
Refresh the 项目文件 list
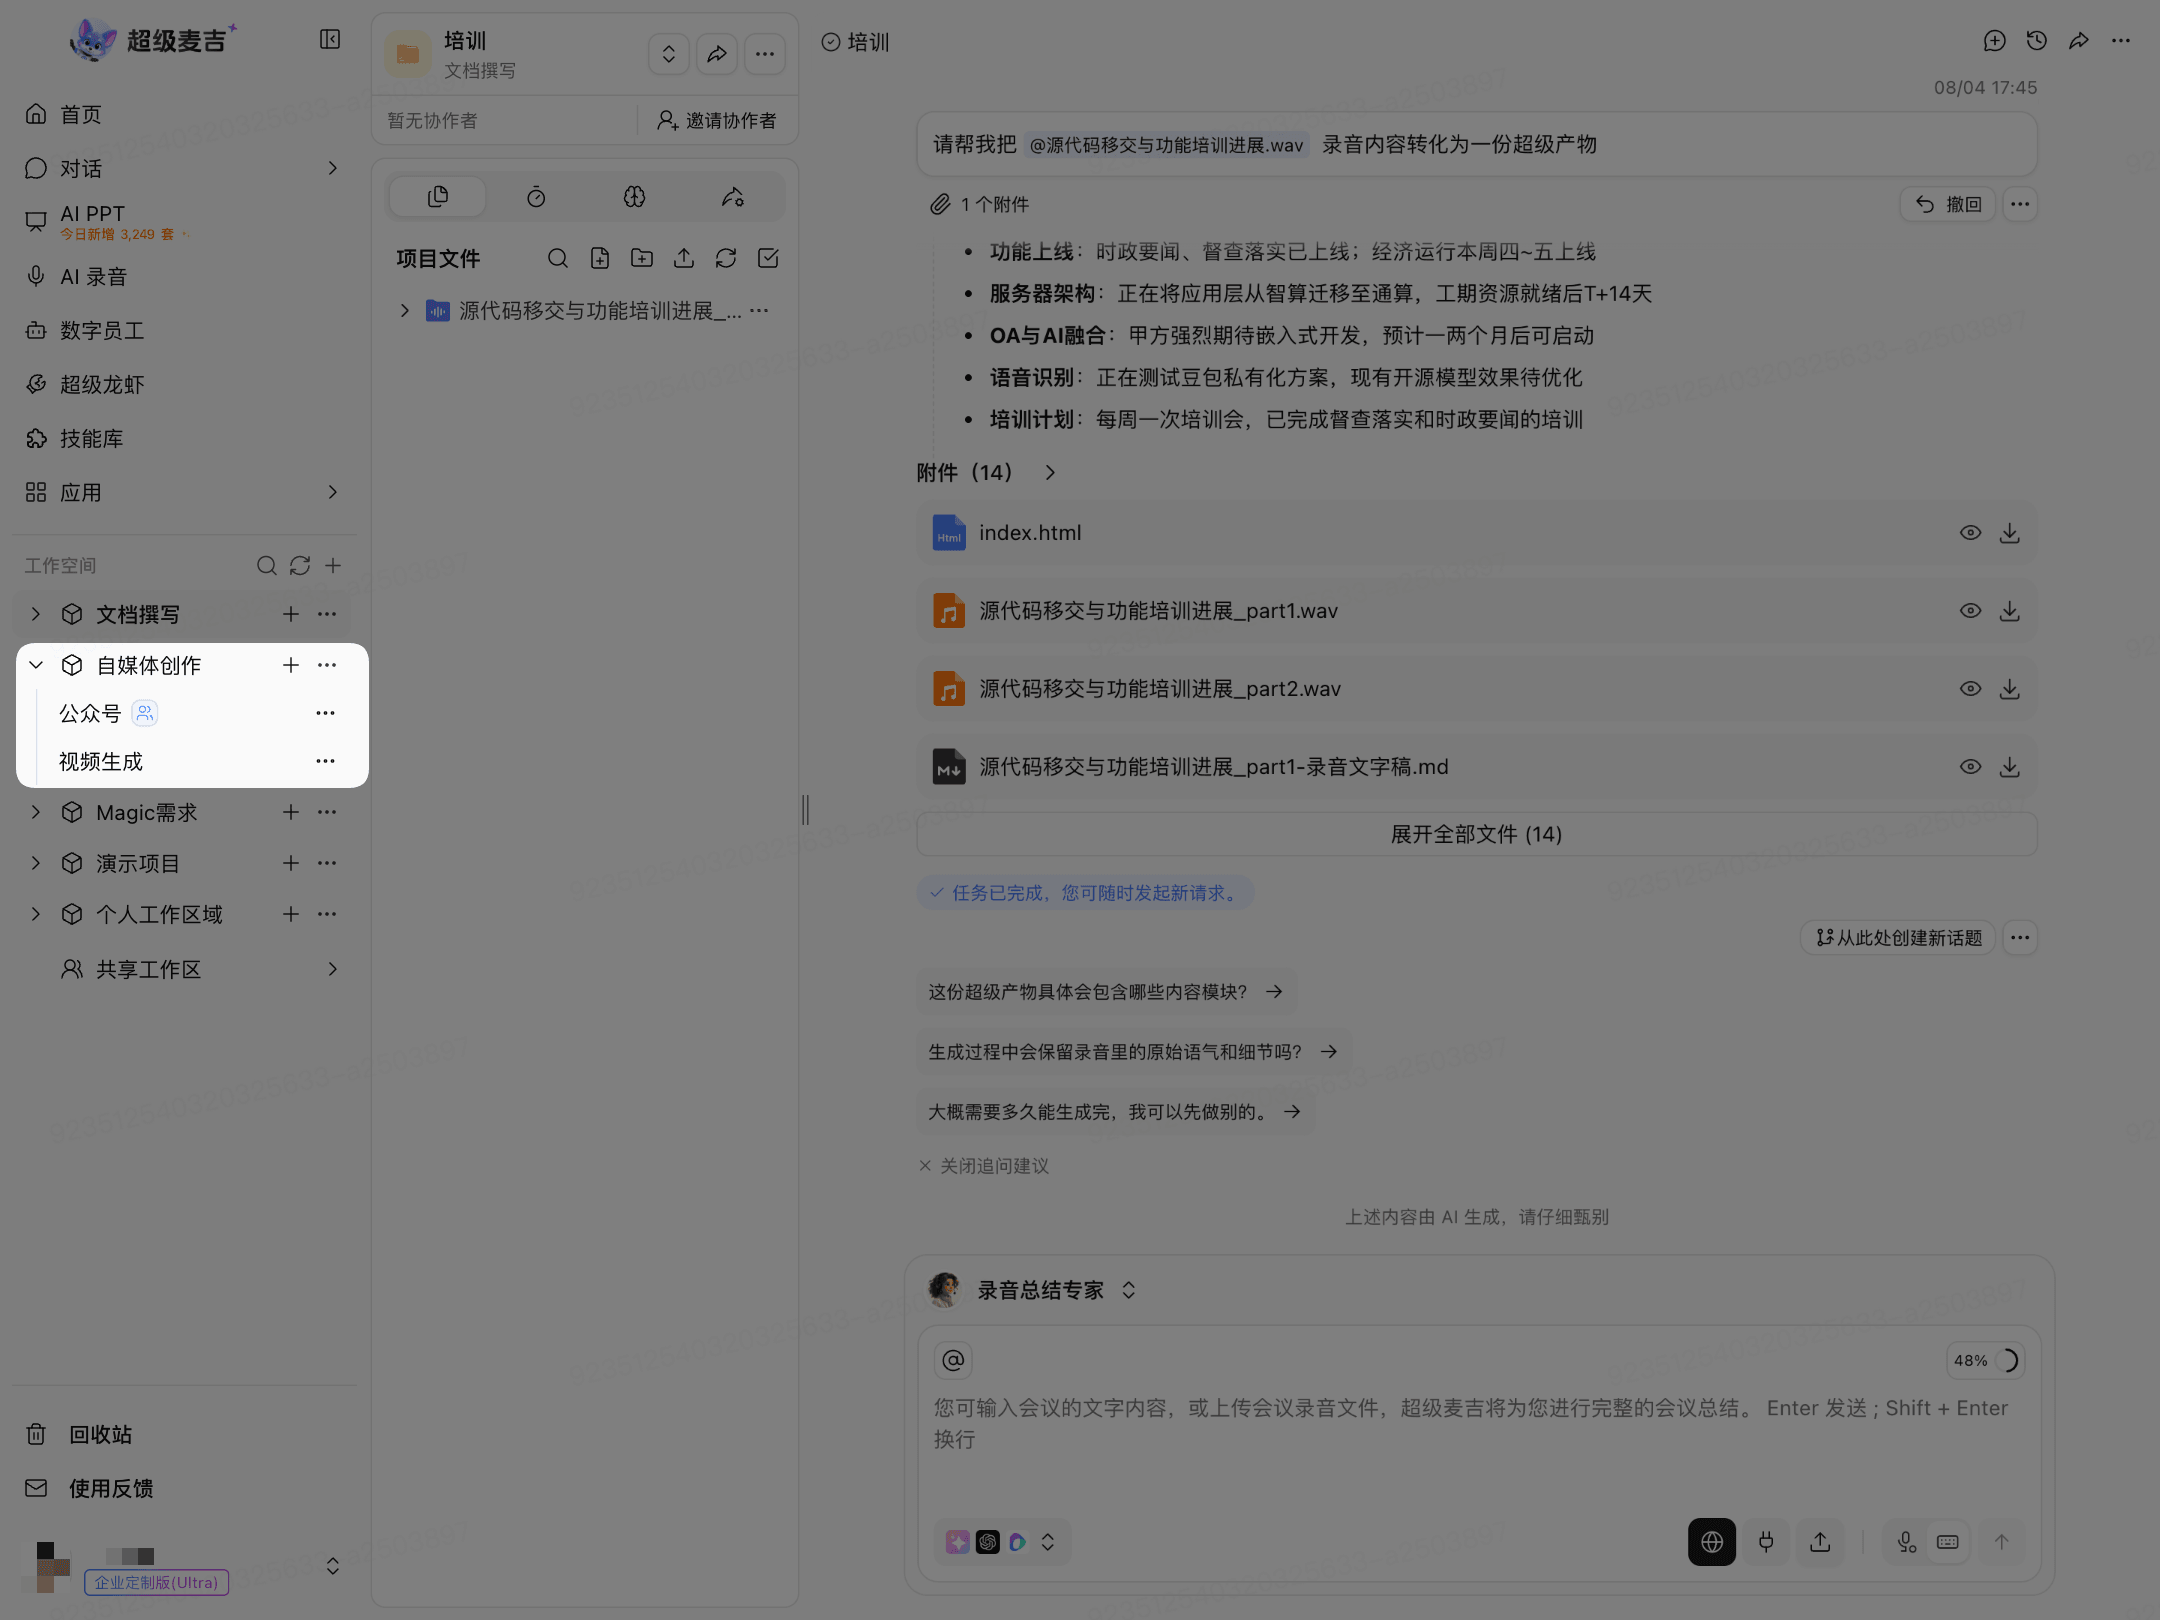click(x=726, y=259)
